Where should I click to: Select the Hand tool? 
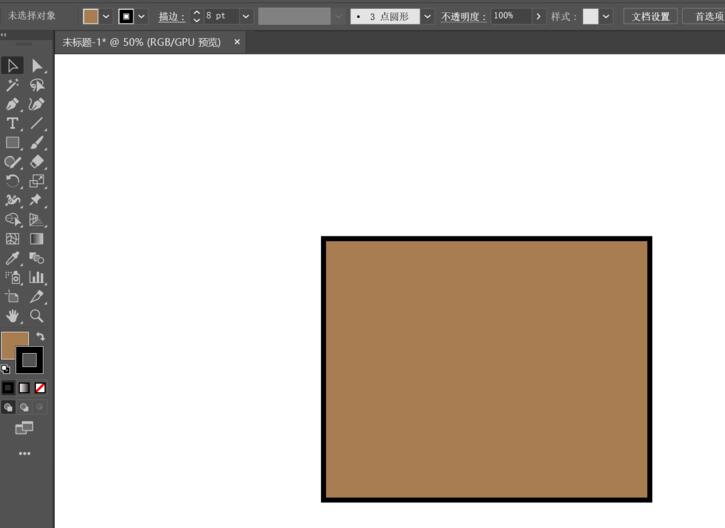12,316
